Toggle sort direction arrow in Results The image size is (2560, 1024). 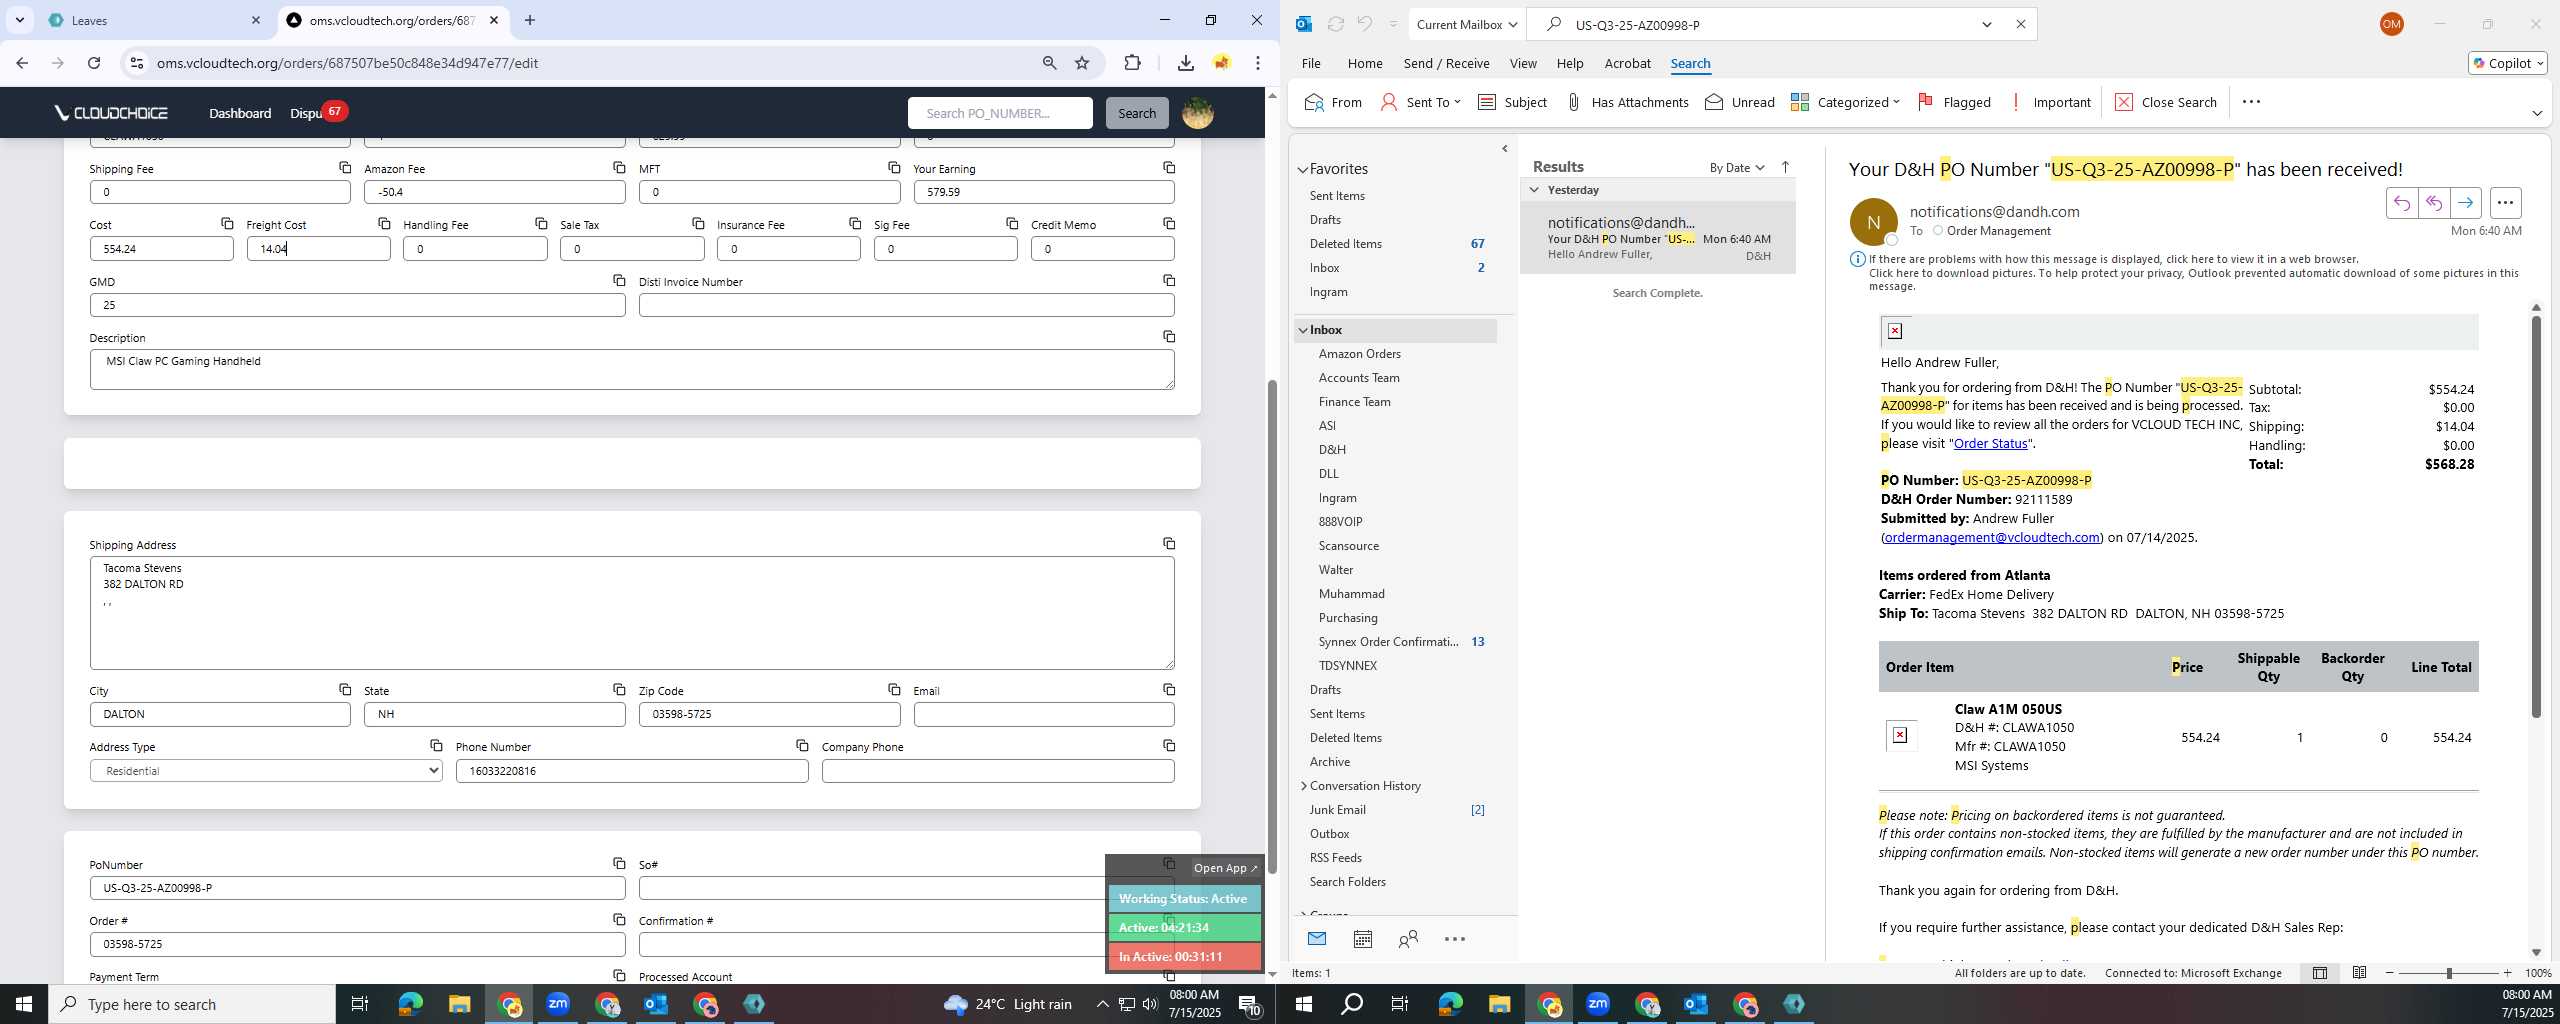(x=1785, y=167)
